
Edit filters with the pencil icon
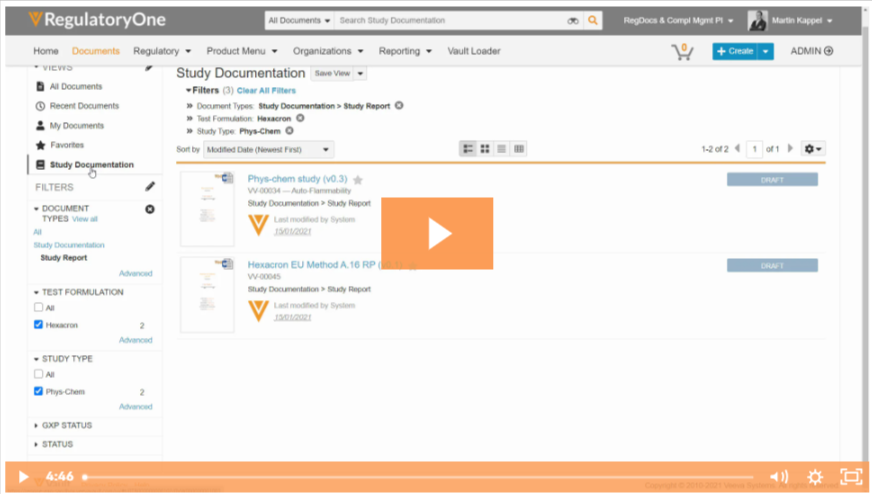point(150,187)
